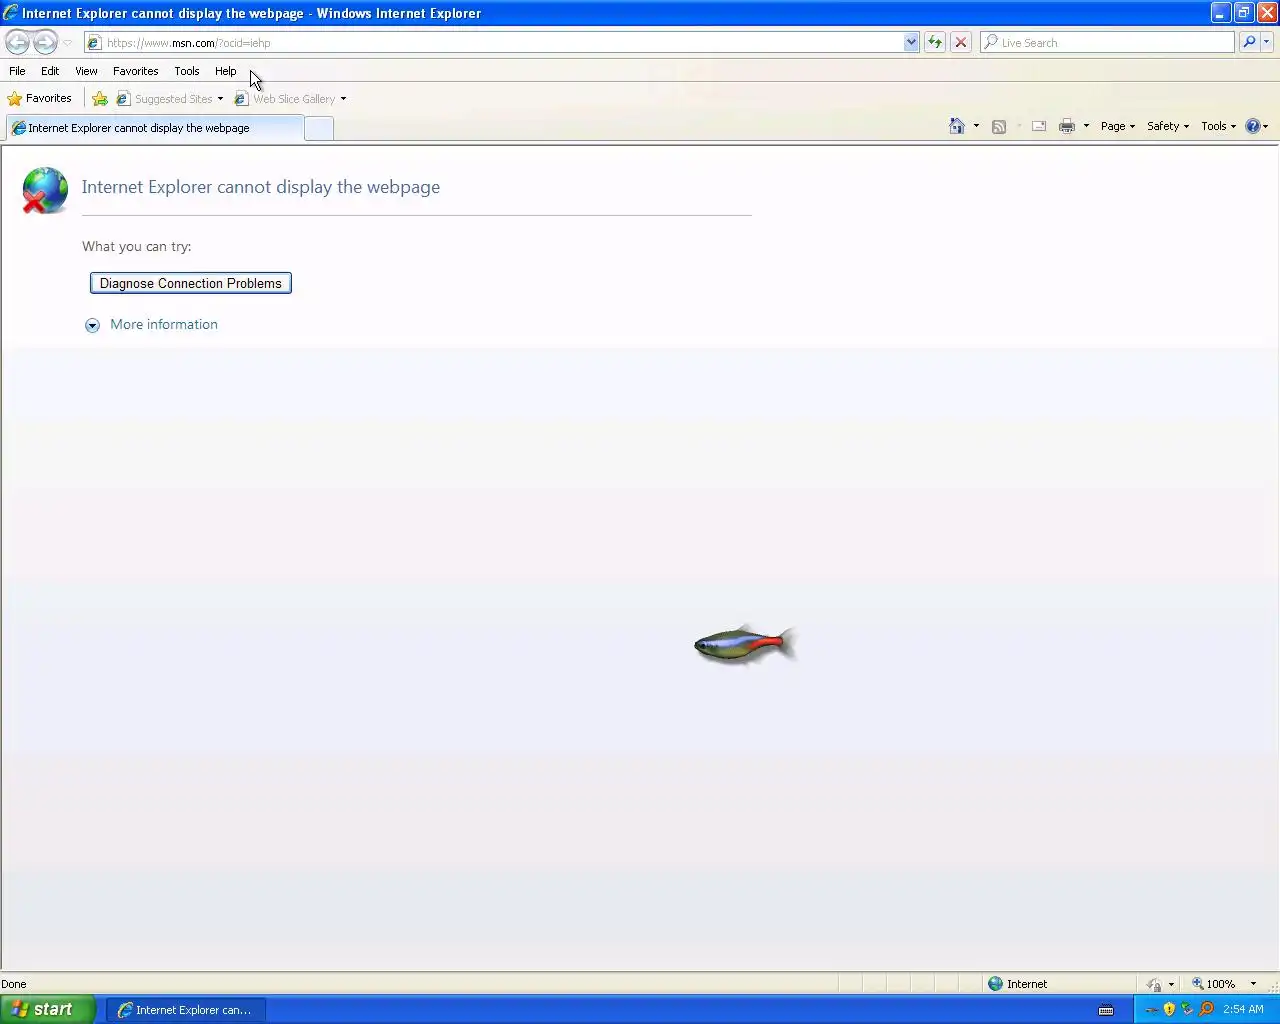Open the Help menu
Screen dimensions: 1280x1024
(x=225, y=71)
